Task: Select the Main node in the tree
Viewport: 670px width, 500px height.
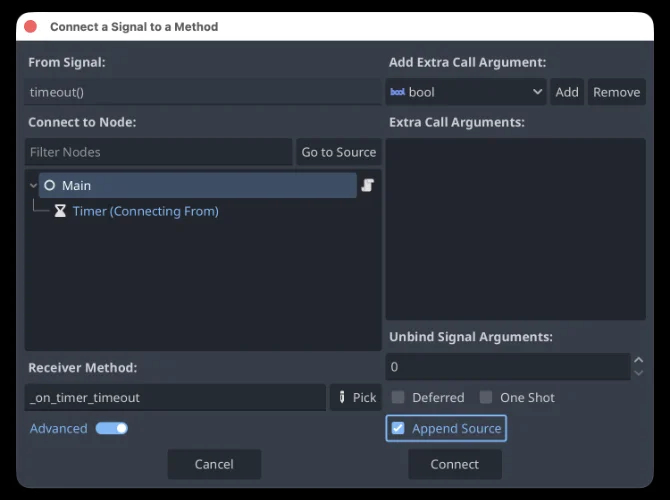Action: [76, 186]
